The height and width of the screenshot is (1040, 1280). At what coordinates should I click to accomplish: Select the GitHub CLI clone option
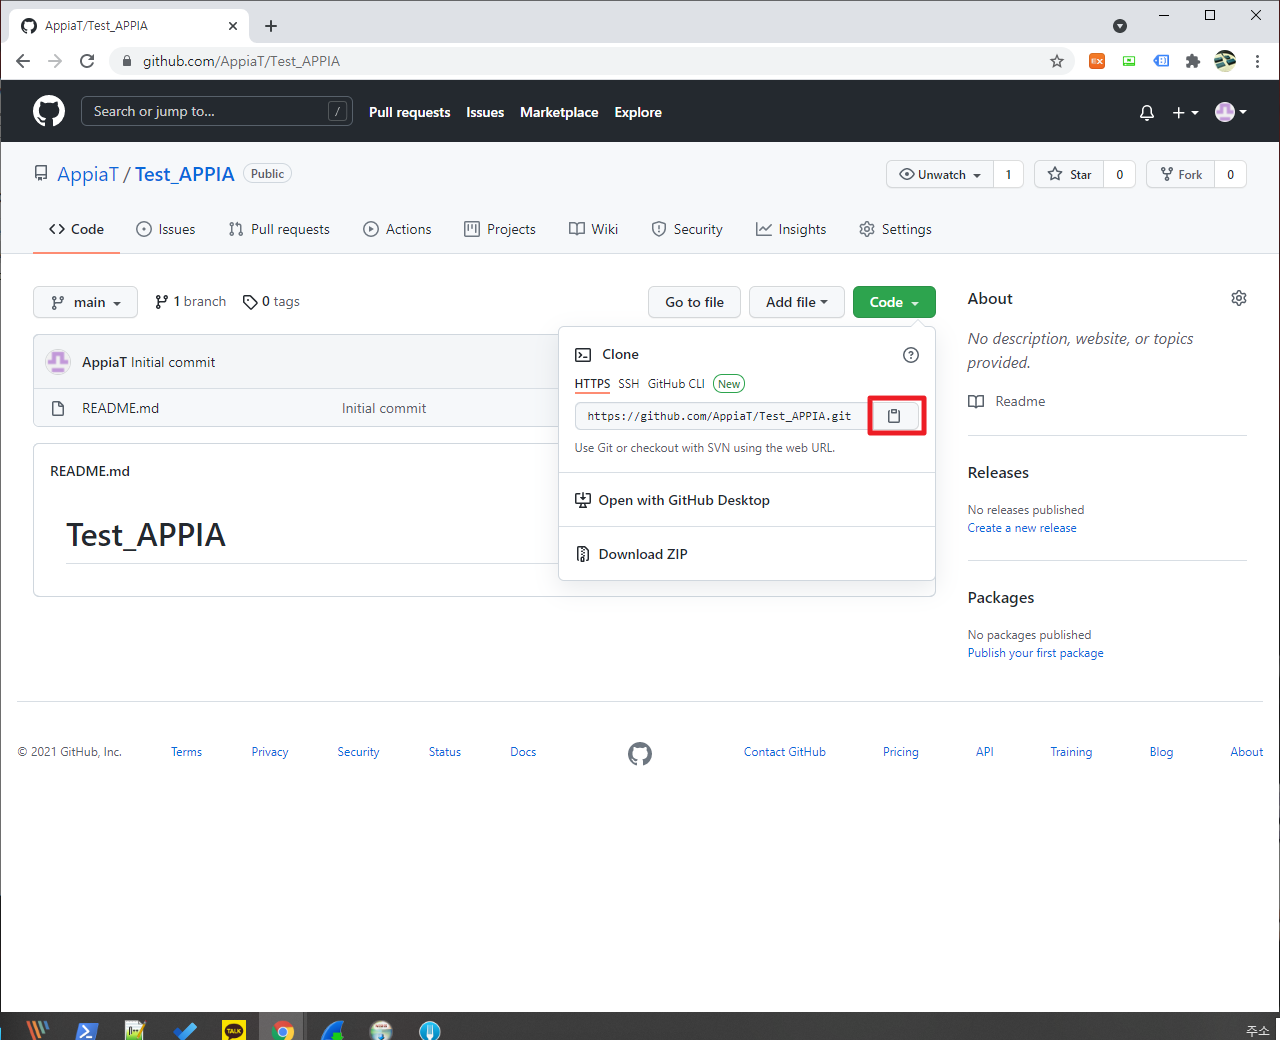[x=676, y=384]
